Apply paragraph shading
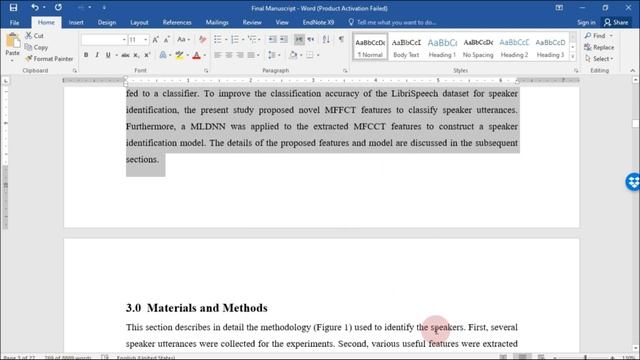This screenshot has height=360, width=640. [293, 55]
